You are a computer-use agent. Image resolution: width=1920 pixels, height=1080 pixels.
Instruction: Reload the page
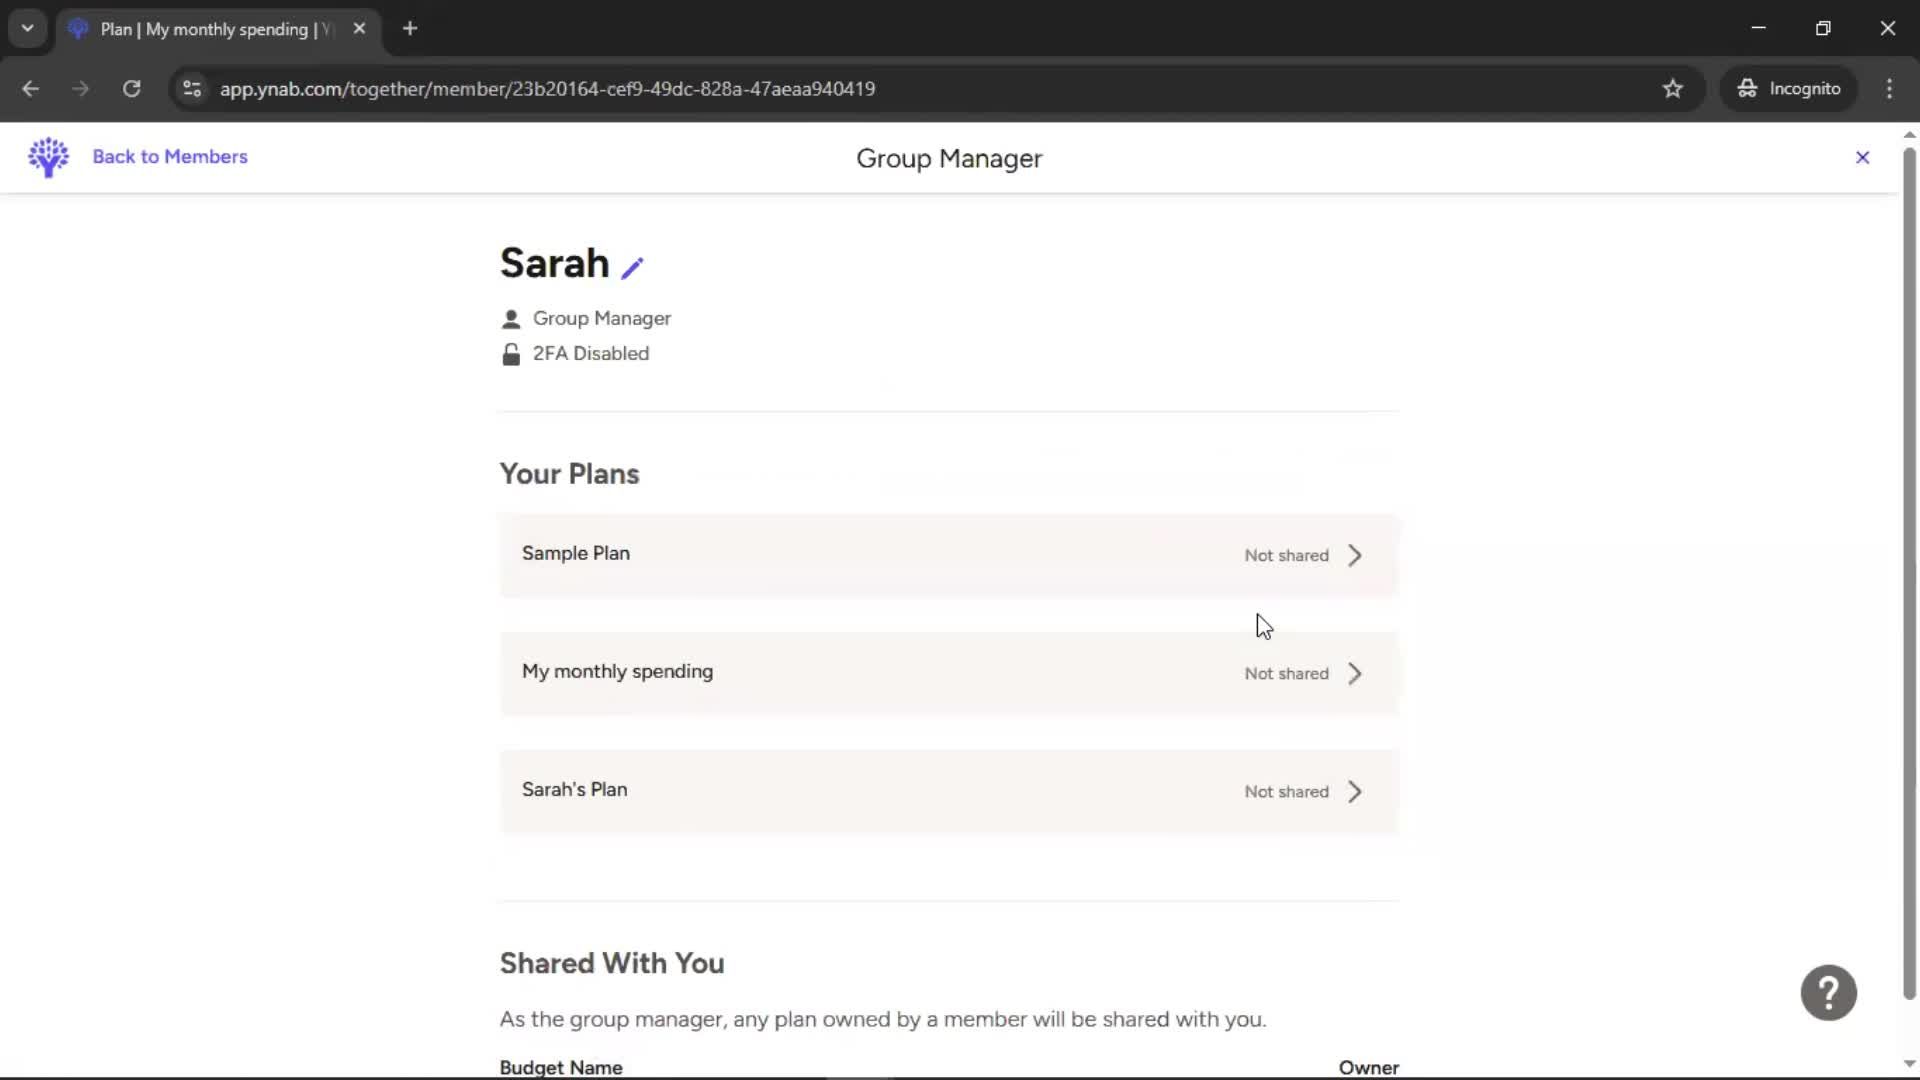131,89
